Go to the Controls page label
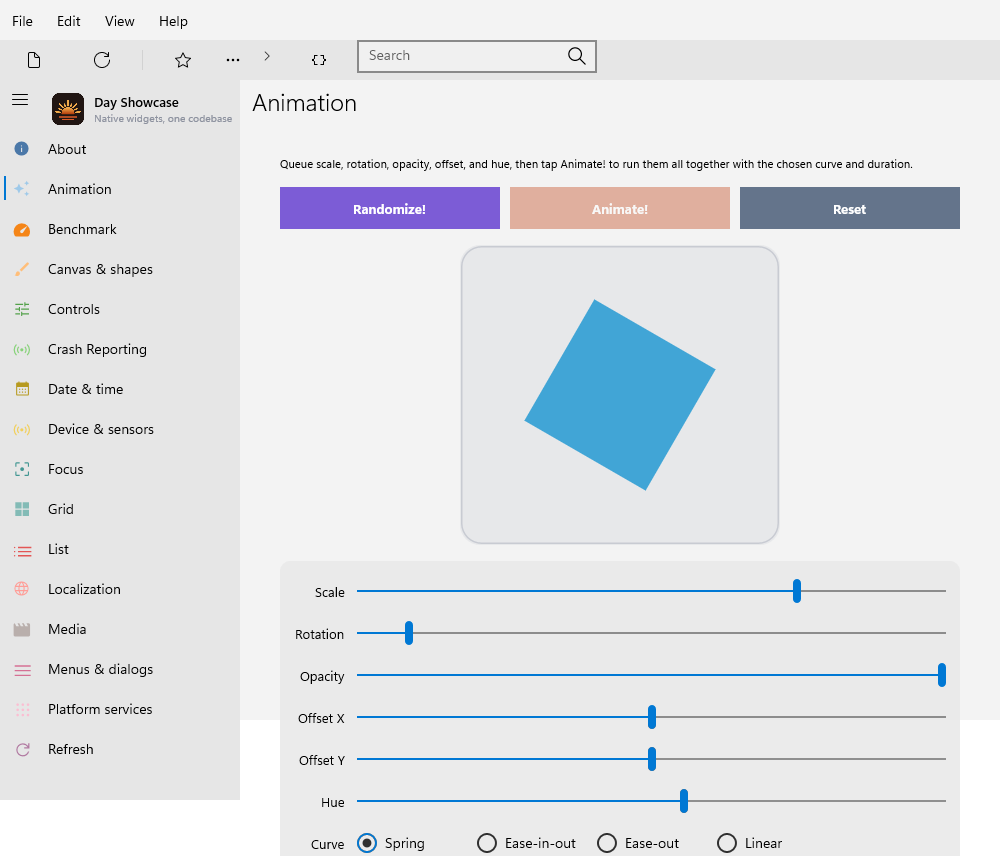 pos(74,309)
